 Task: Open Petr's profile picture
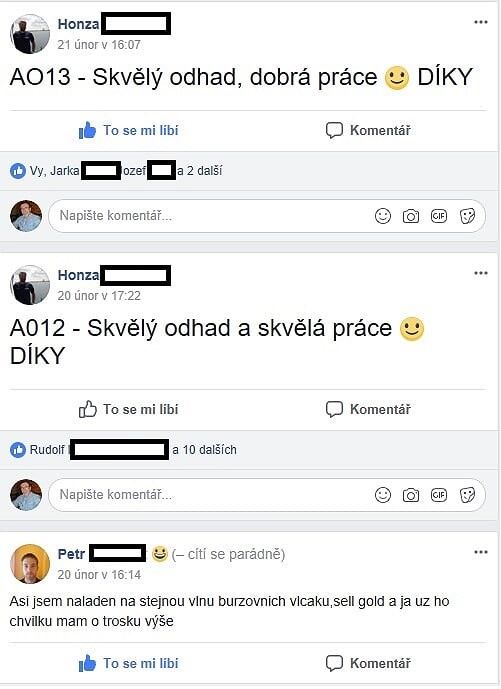(30, 564)
